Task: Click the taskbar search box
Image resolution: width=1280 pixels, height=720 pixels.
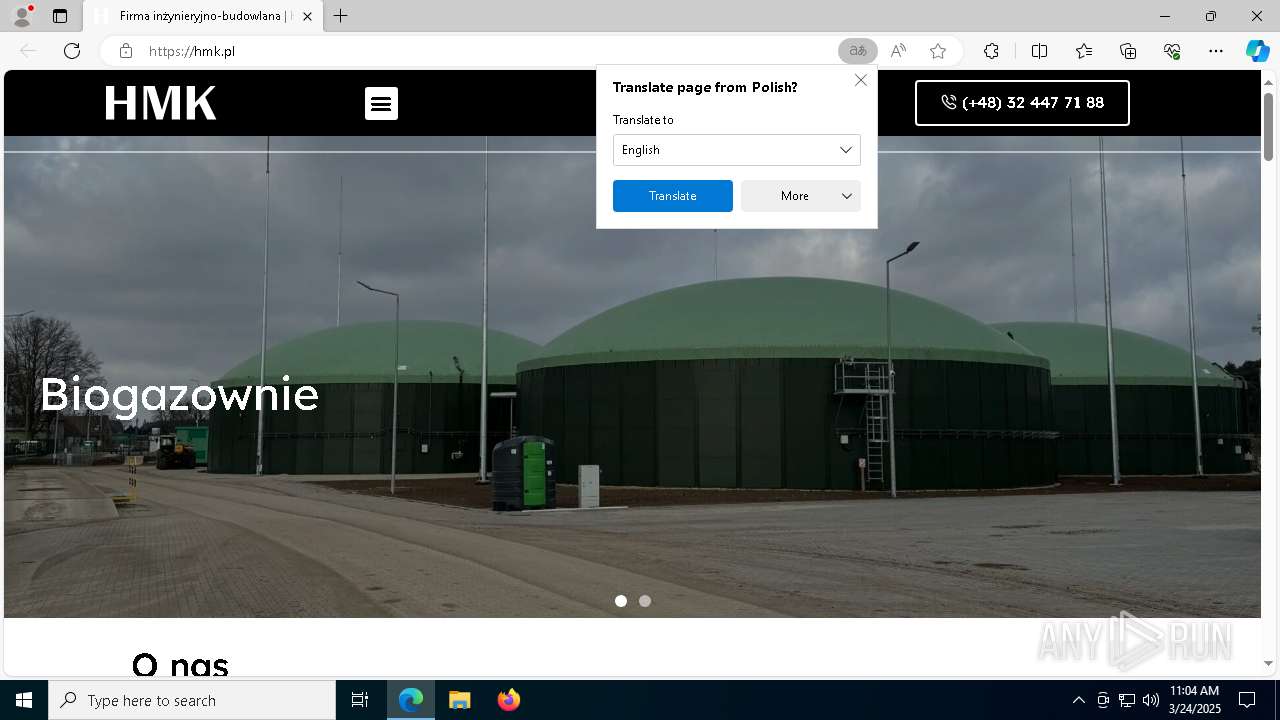Action: click(192, 700)
